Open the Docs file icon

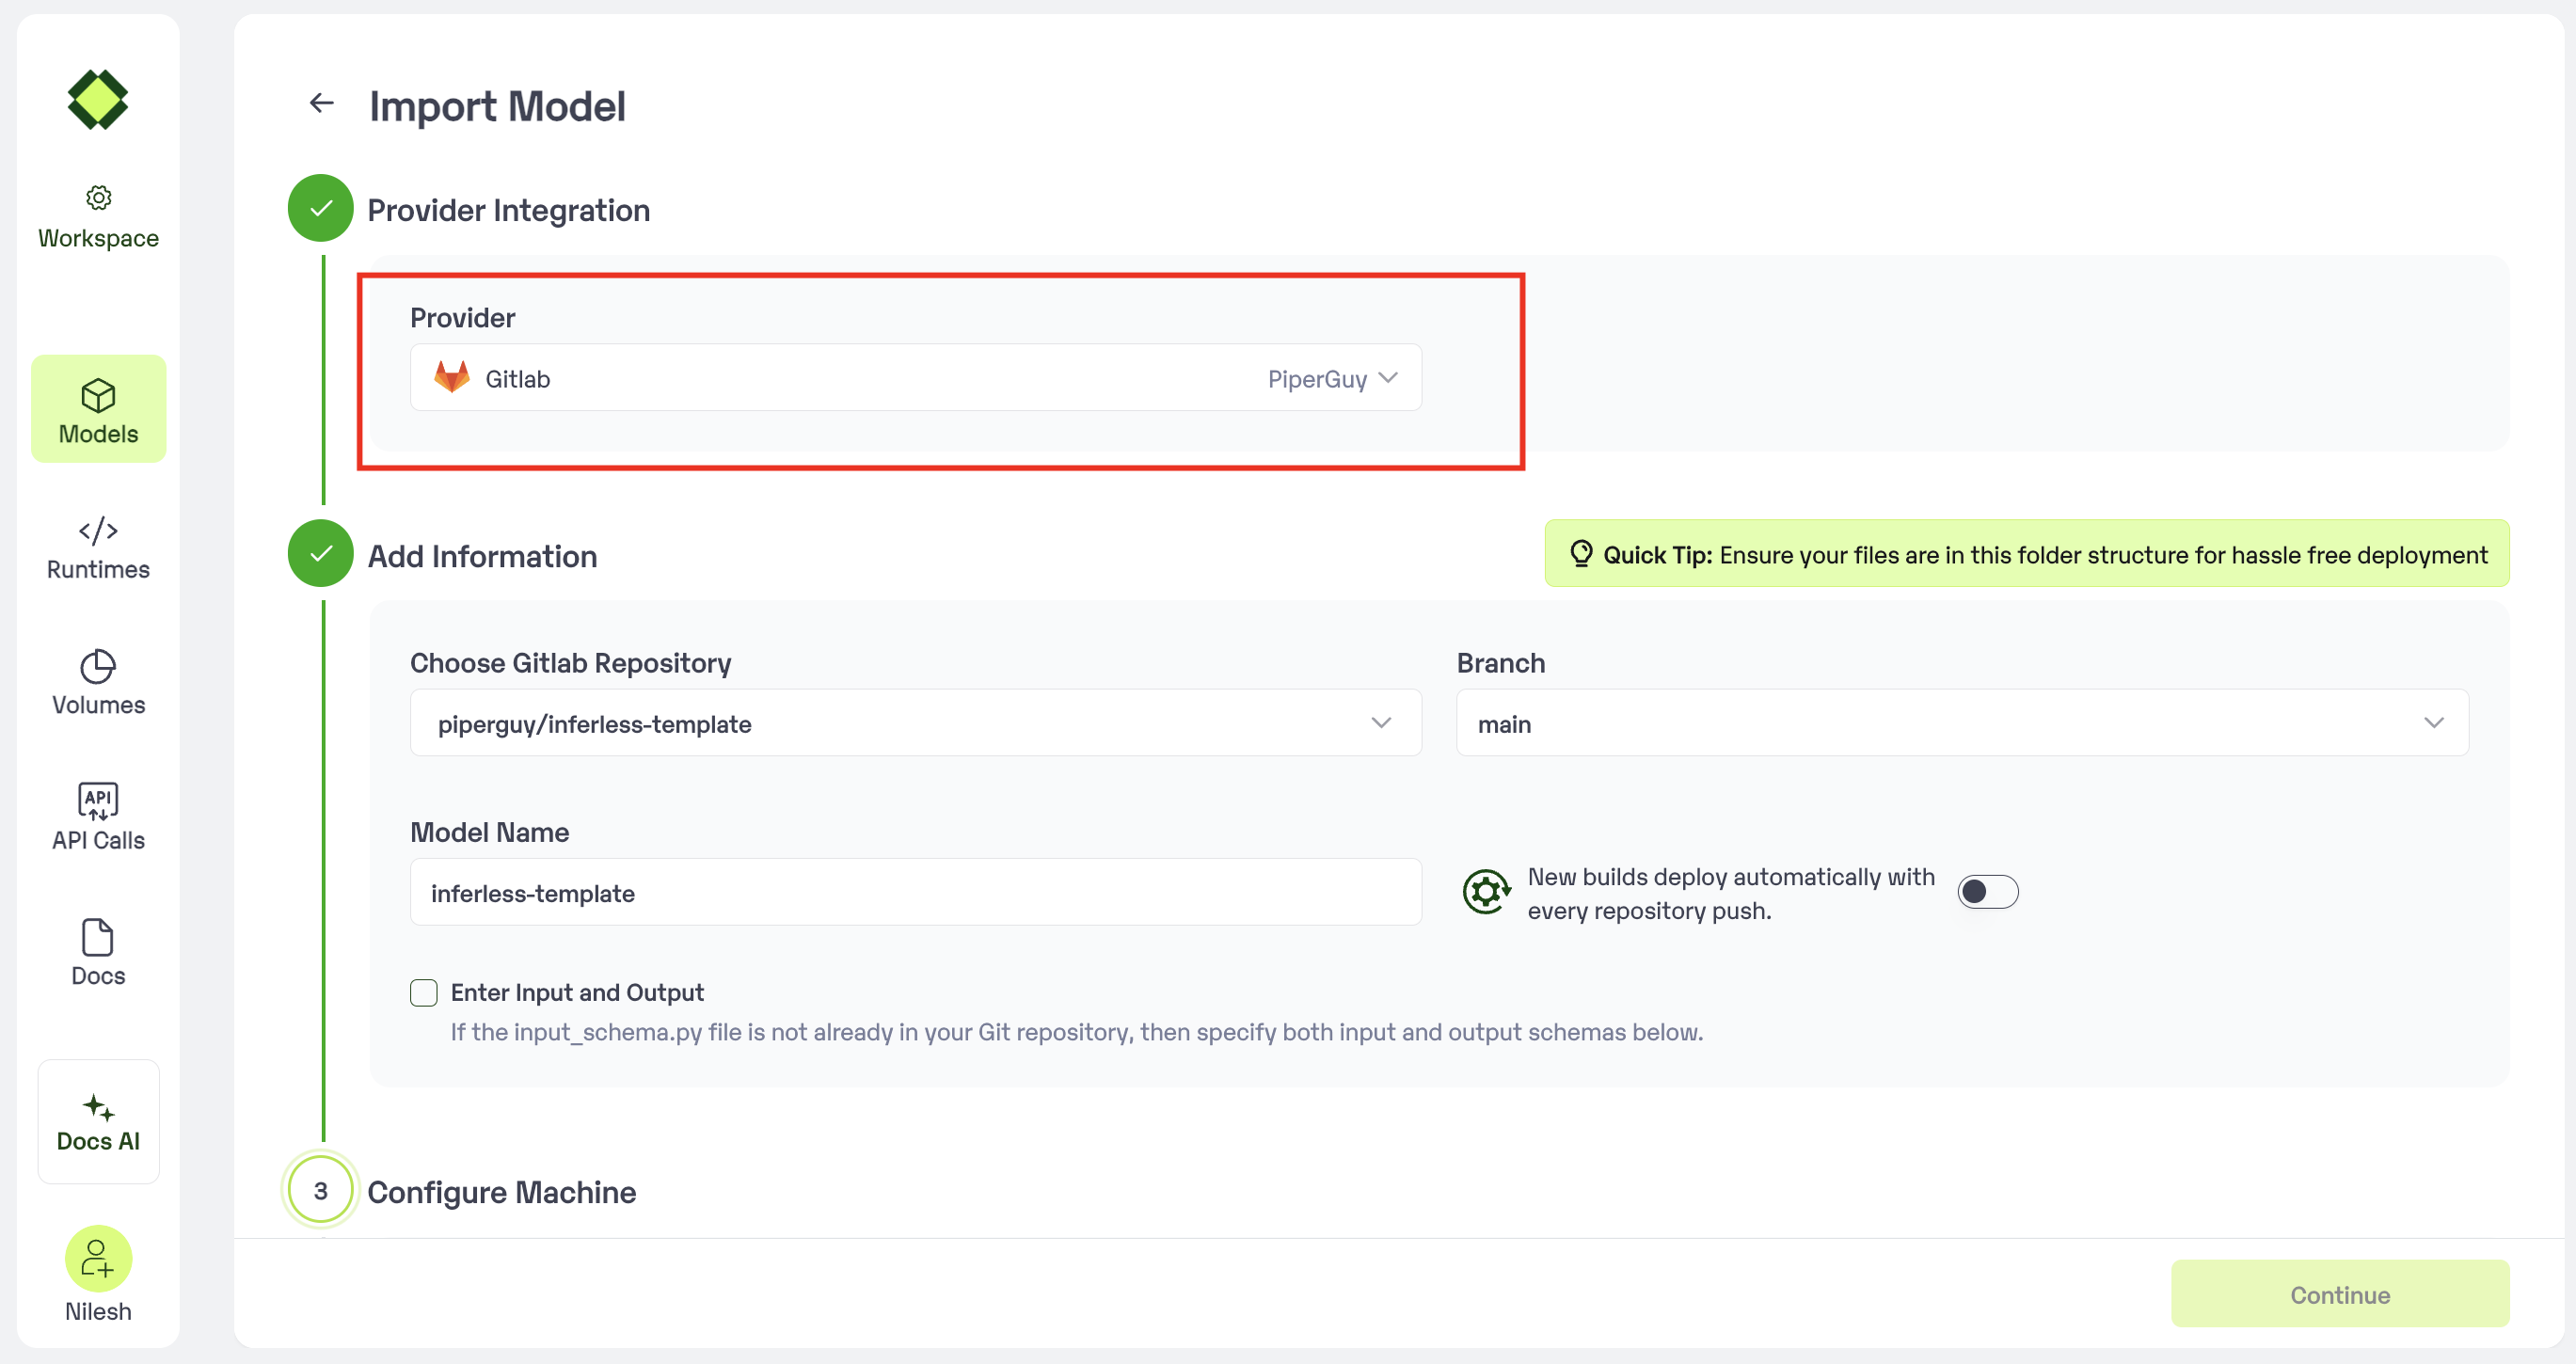(98, 937)
